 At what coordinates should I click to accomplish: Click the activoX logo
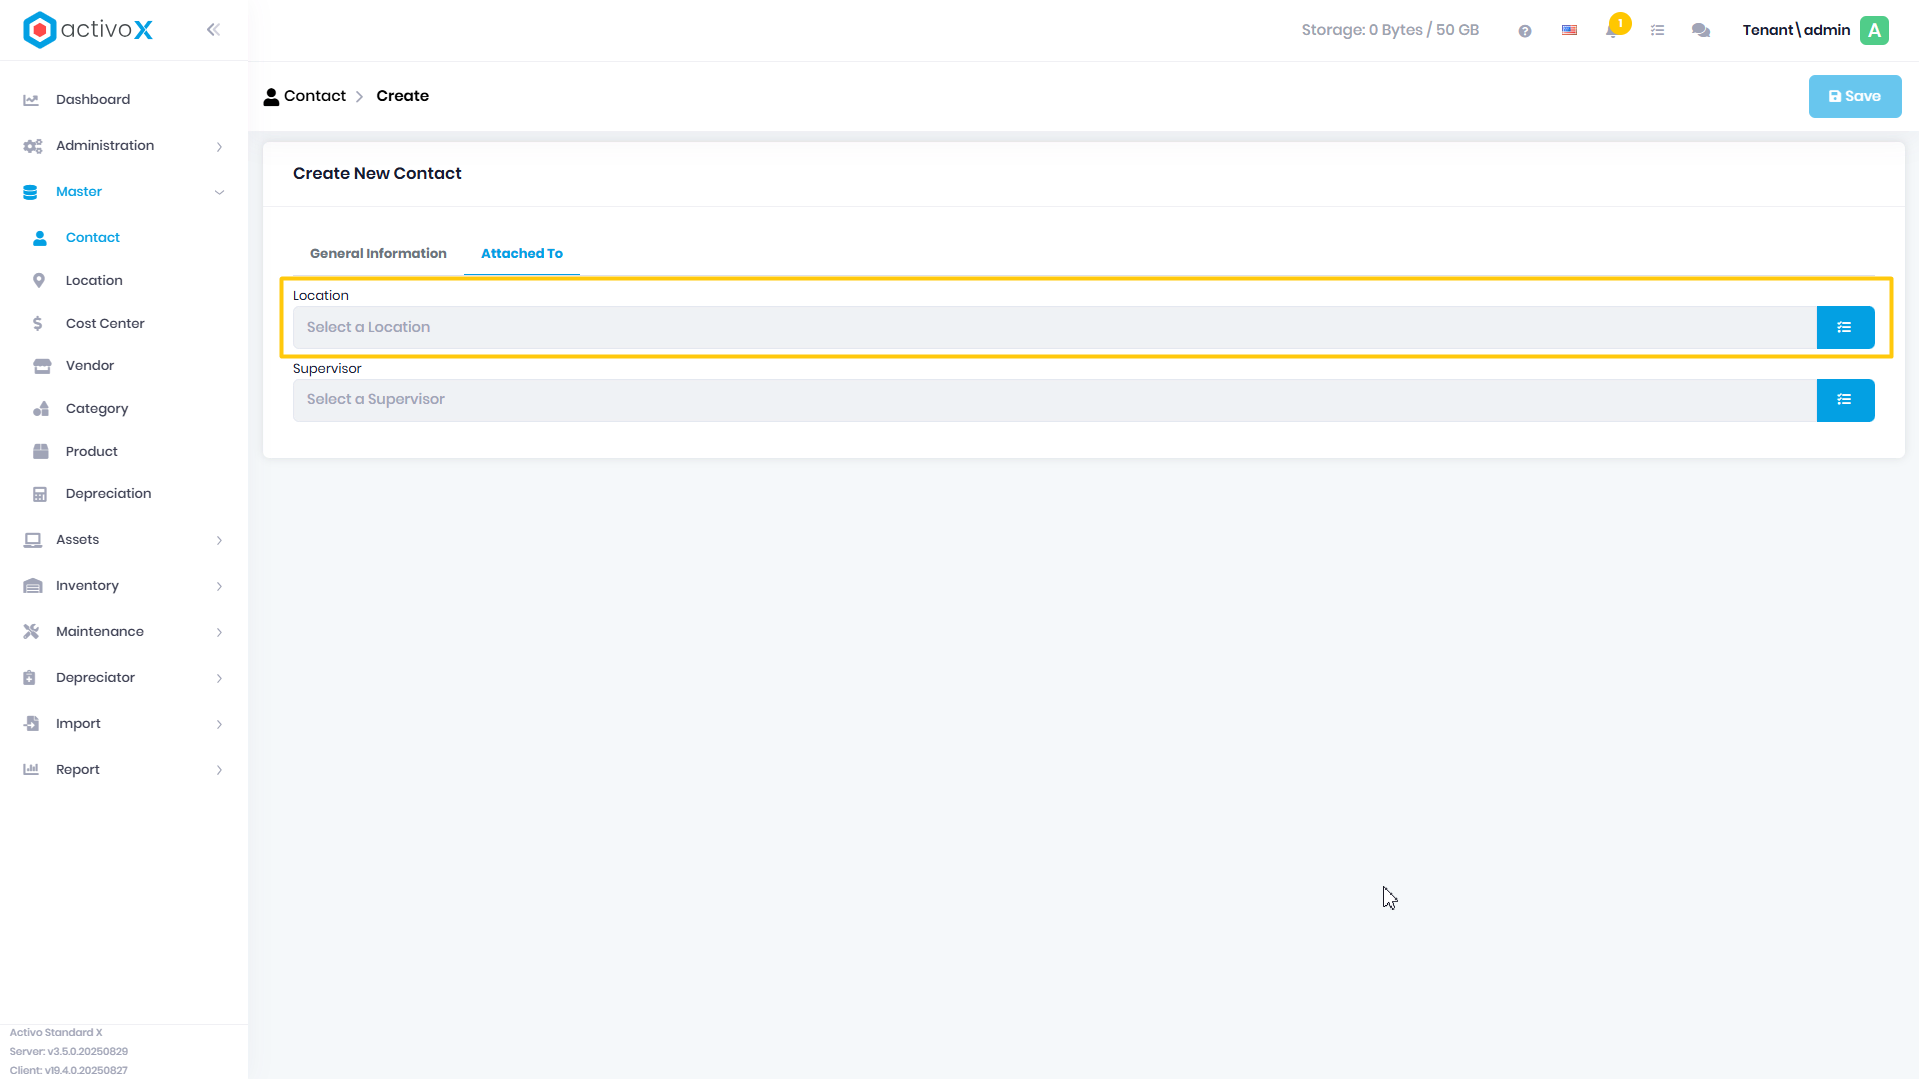(x=88, y=30)
